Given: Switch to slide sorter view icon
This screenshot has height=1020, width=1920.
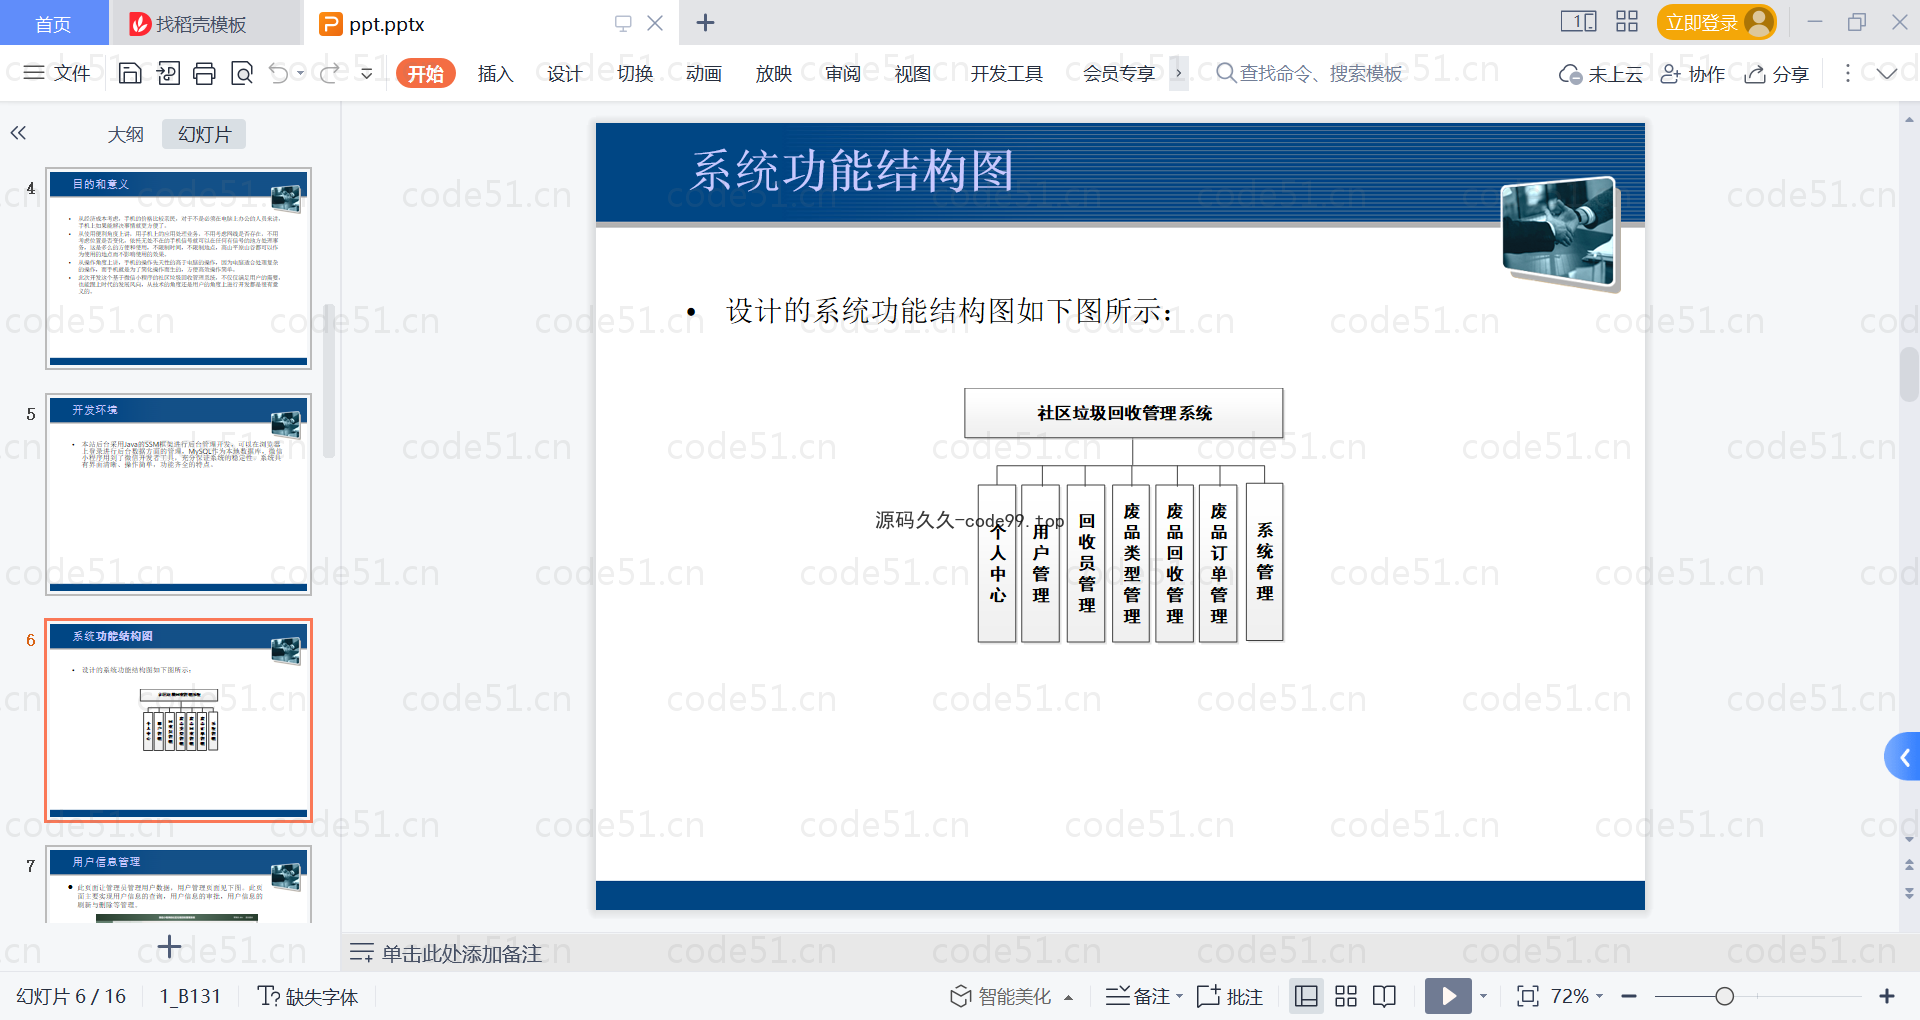Looking at the screenshot, I should [x=1346, y=996].
